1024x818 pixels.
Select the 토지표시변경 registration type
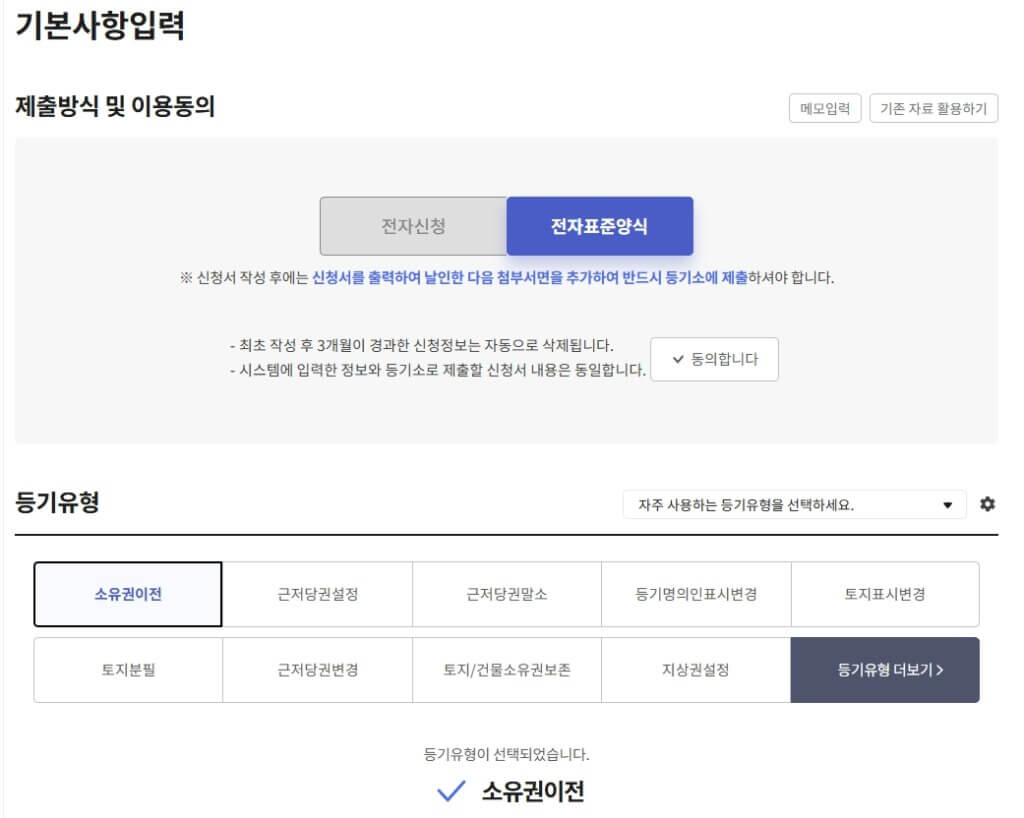(885, 594)
